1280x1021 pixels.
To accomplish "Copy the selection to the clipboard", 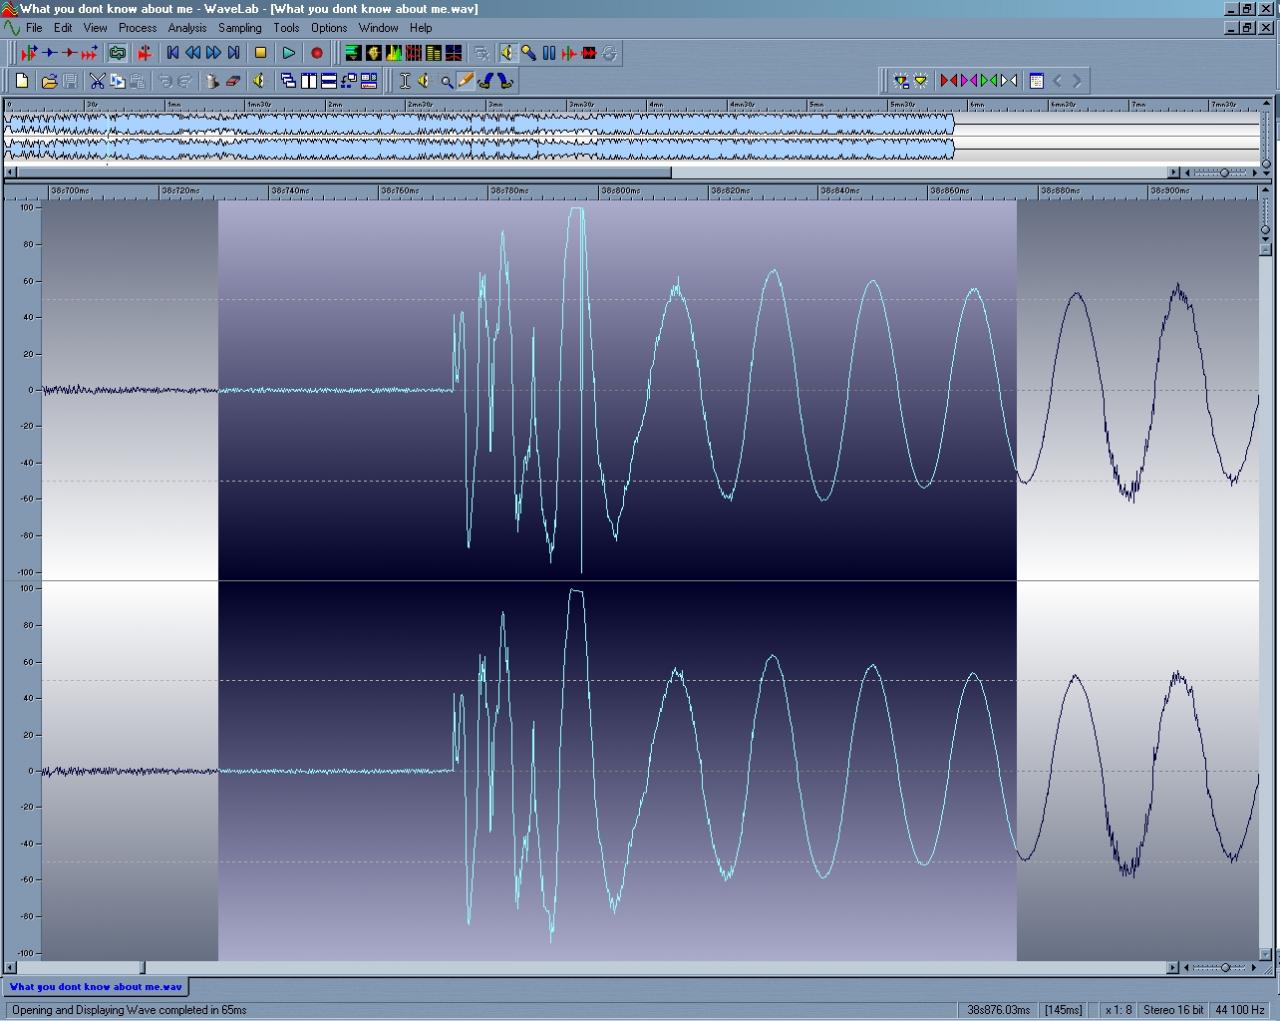I will point(117,81).
